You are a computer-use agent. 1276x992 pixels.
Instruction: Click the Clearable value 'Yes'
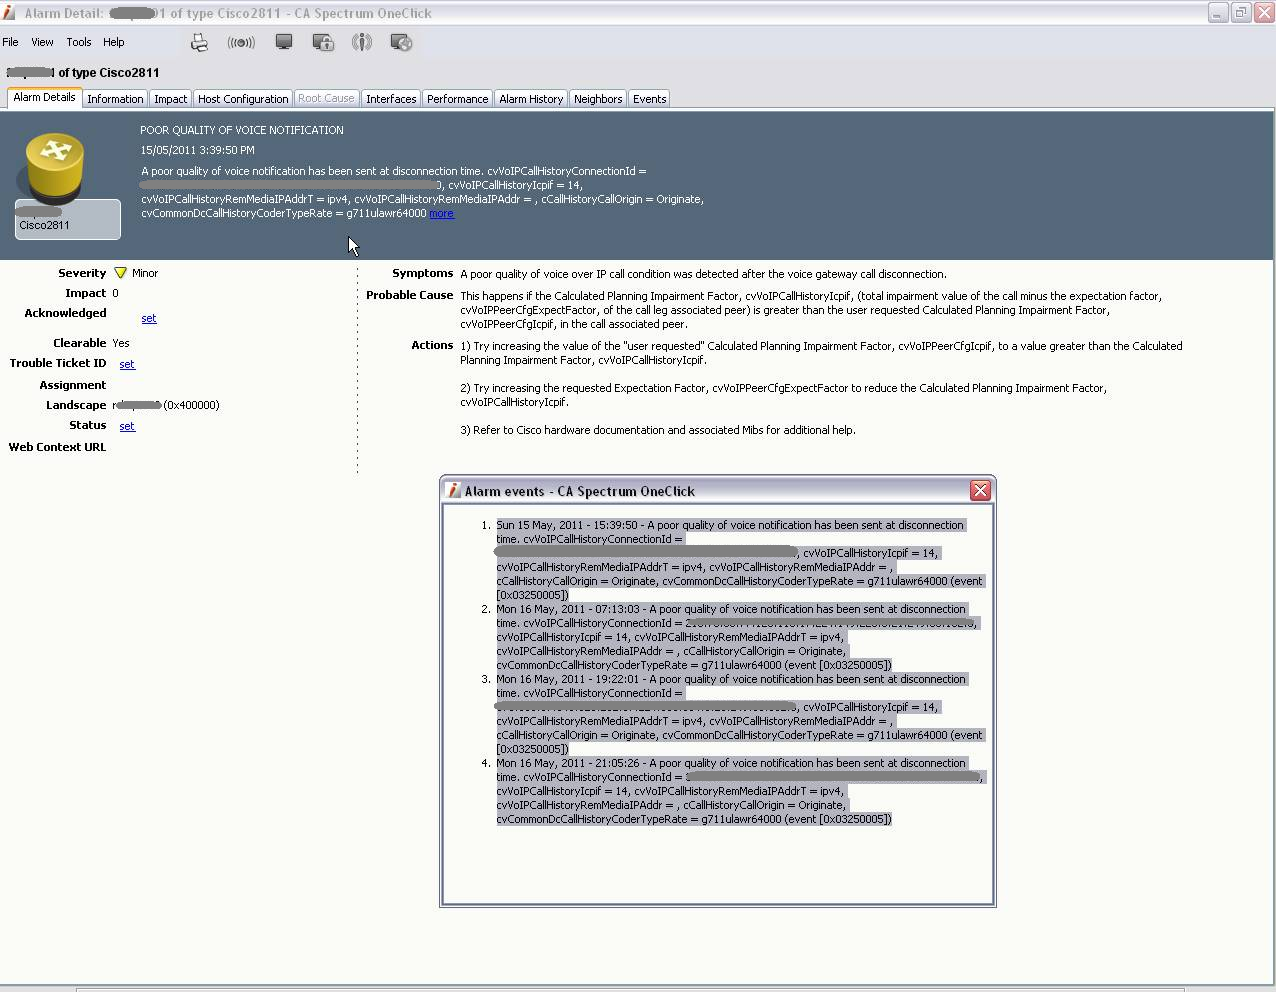pos(121,343)
